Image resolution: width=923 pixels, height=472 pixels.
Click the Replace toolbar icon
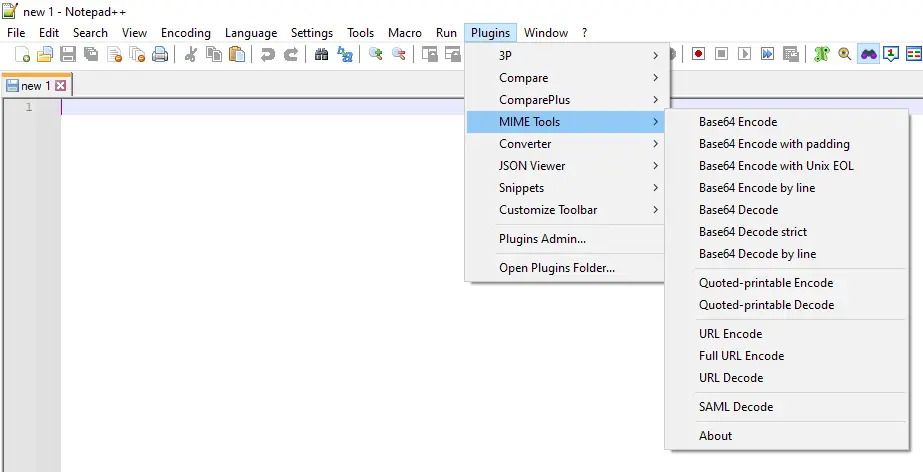coord(345,55)
